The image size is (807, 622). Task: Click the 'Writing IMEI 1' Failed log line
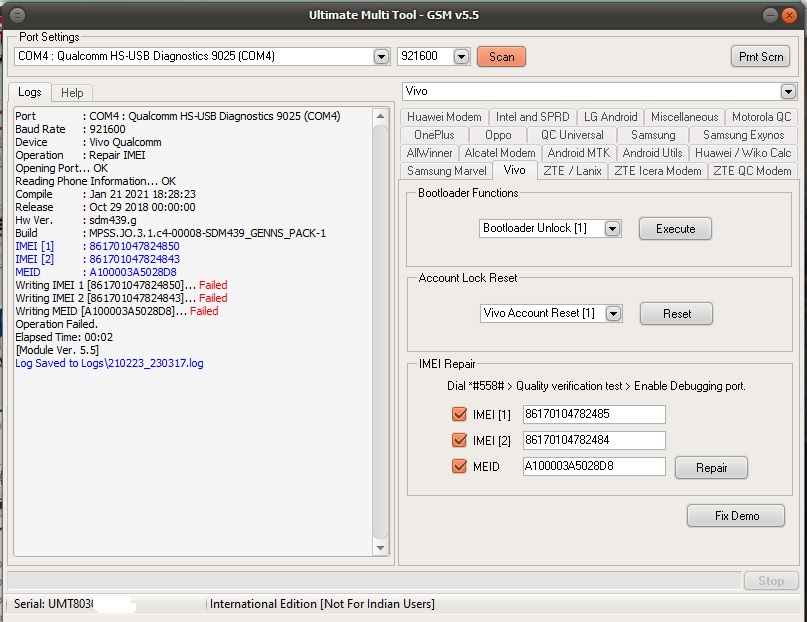pos(121,285)
